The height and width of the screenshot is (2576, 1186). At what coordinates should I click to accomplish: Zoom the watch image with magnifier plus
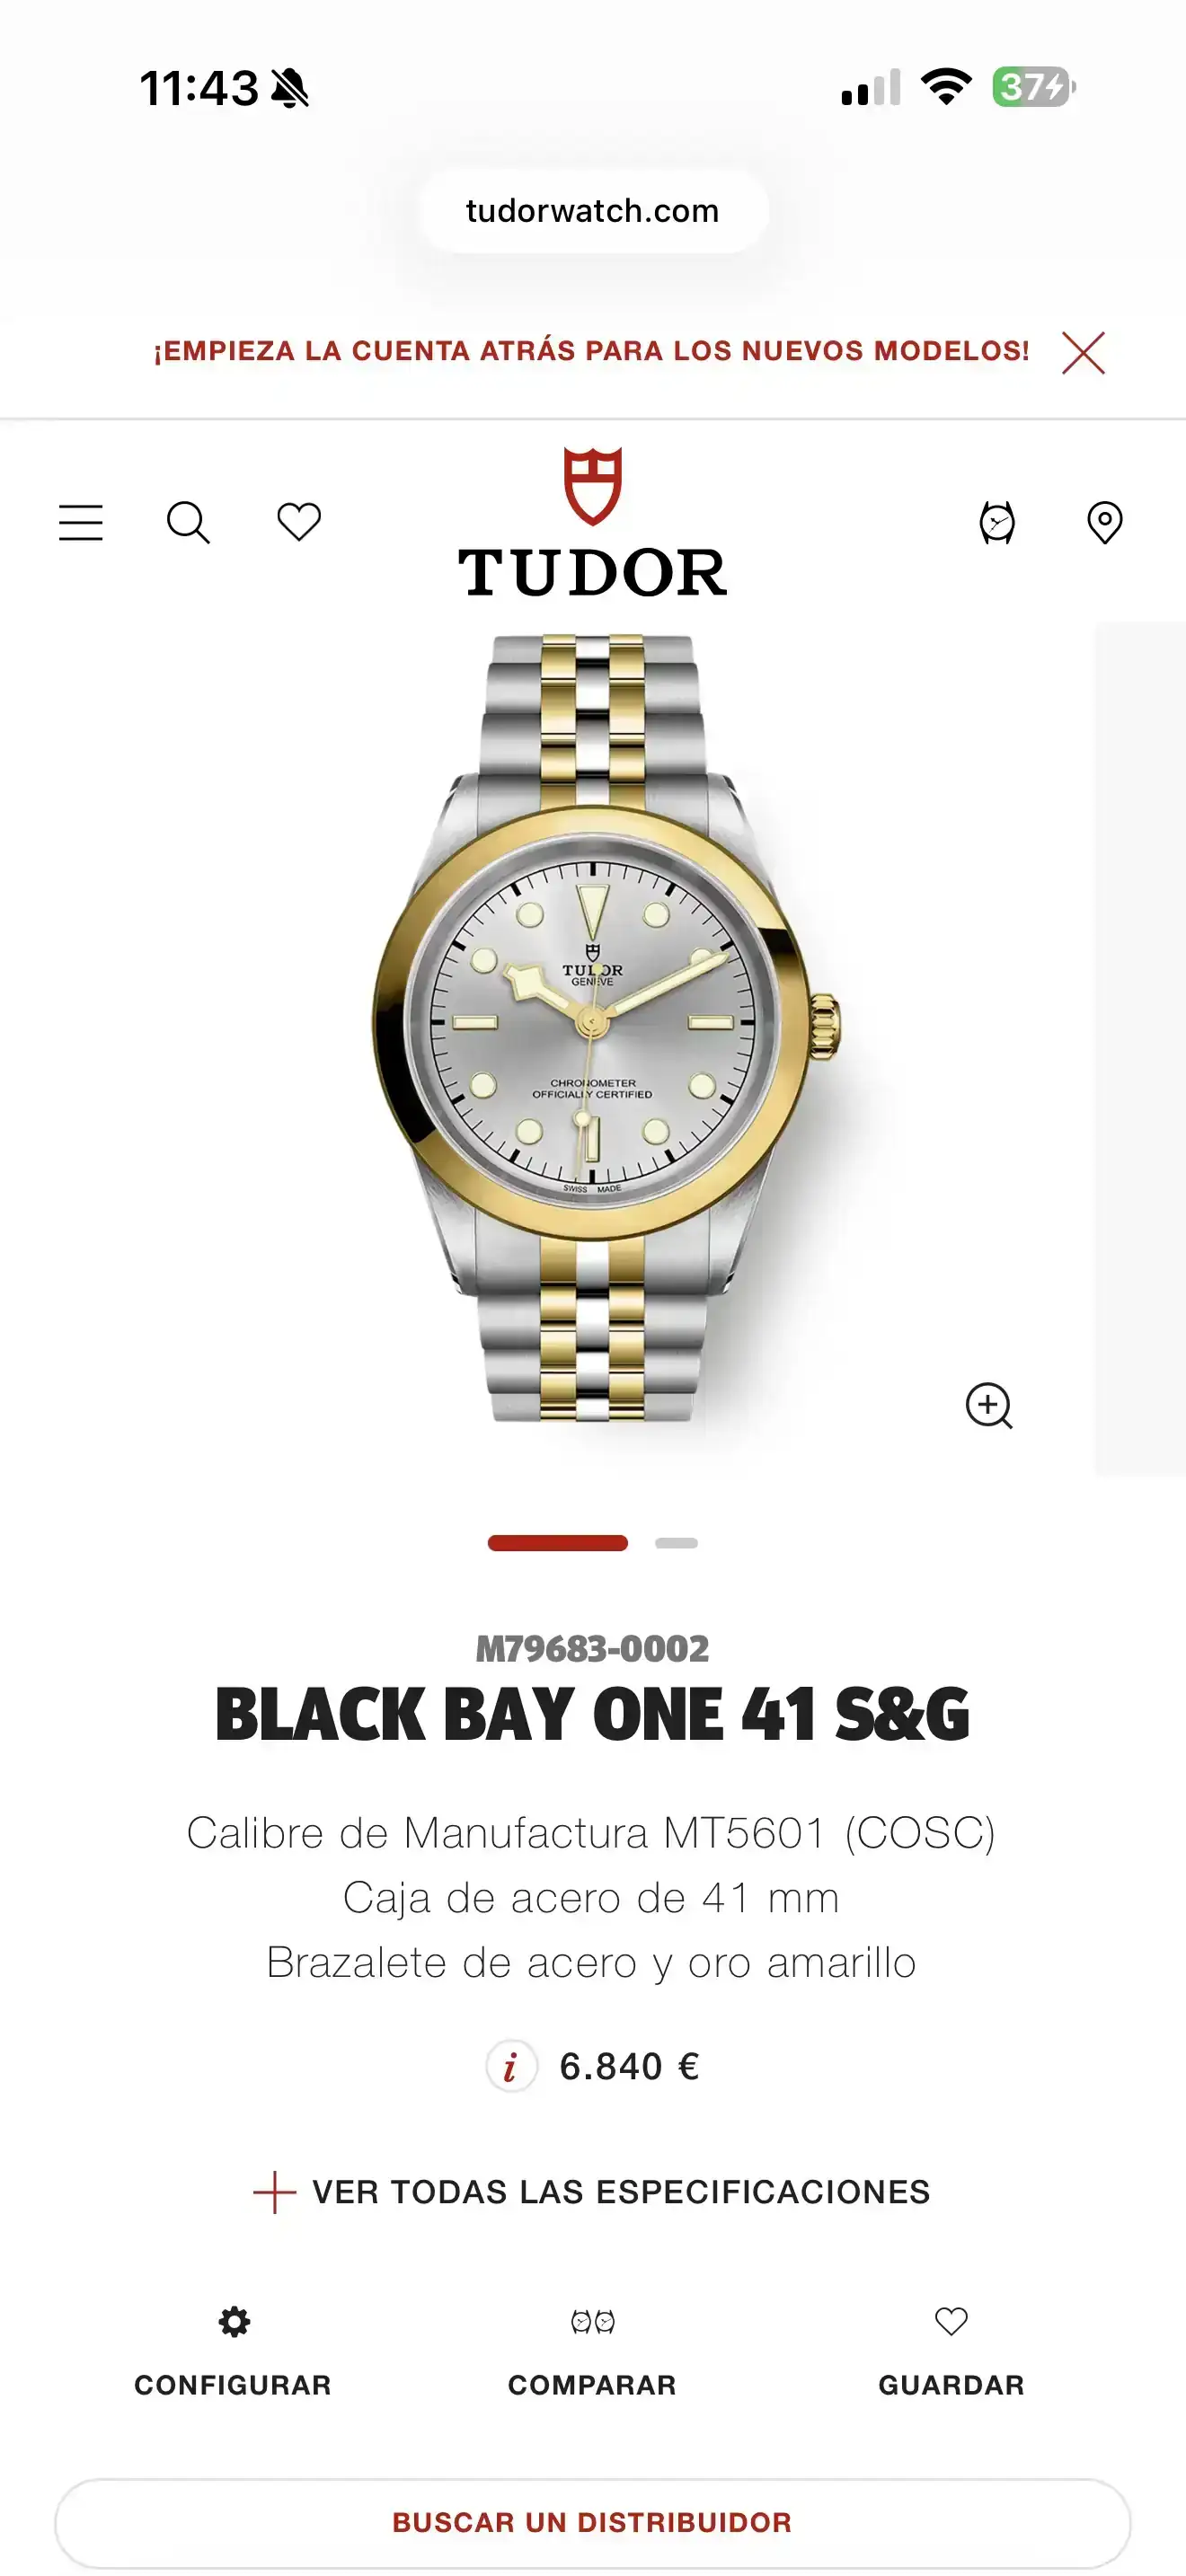(x=989, y=1405)
